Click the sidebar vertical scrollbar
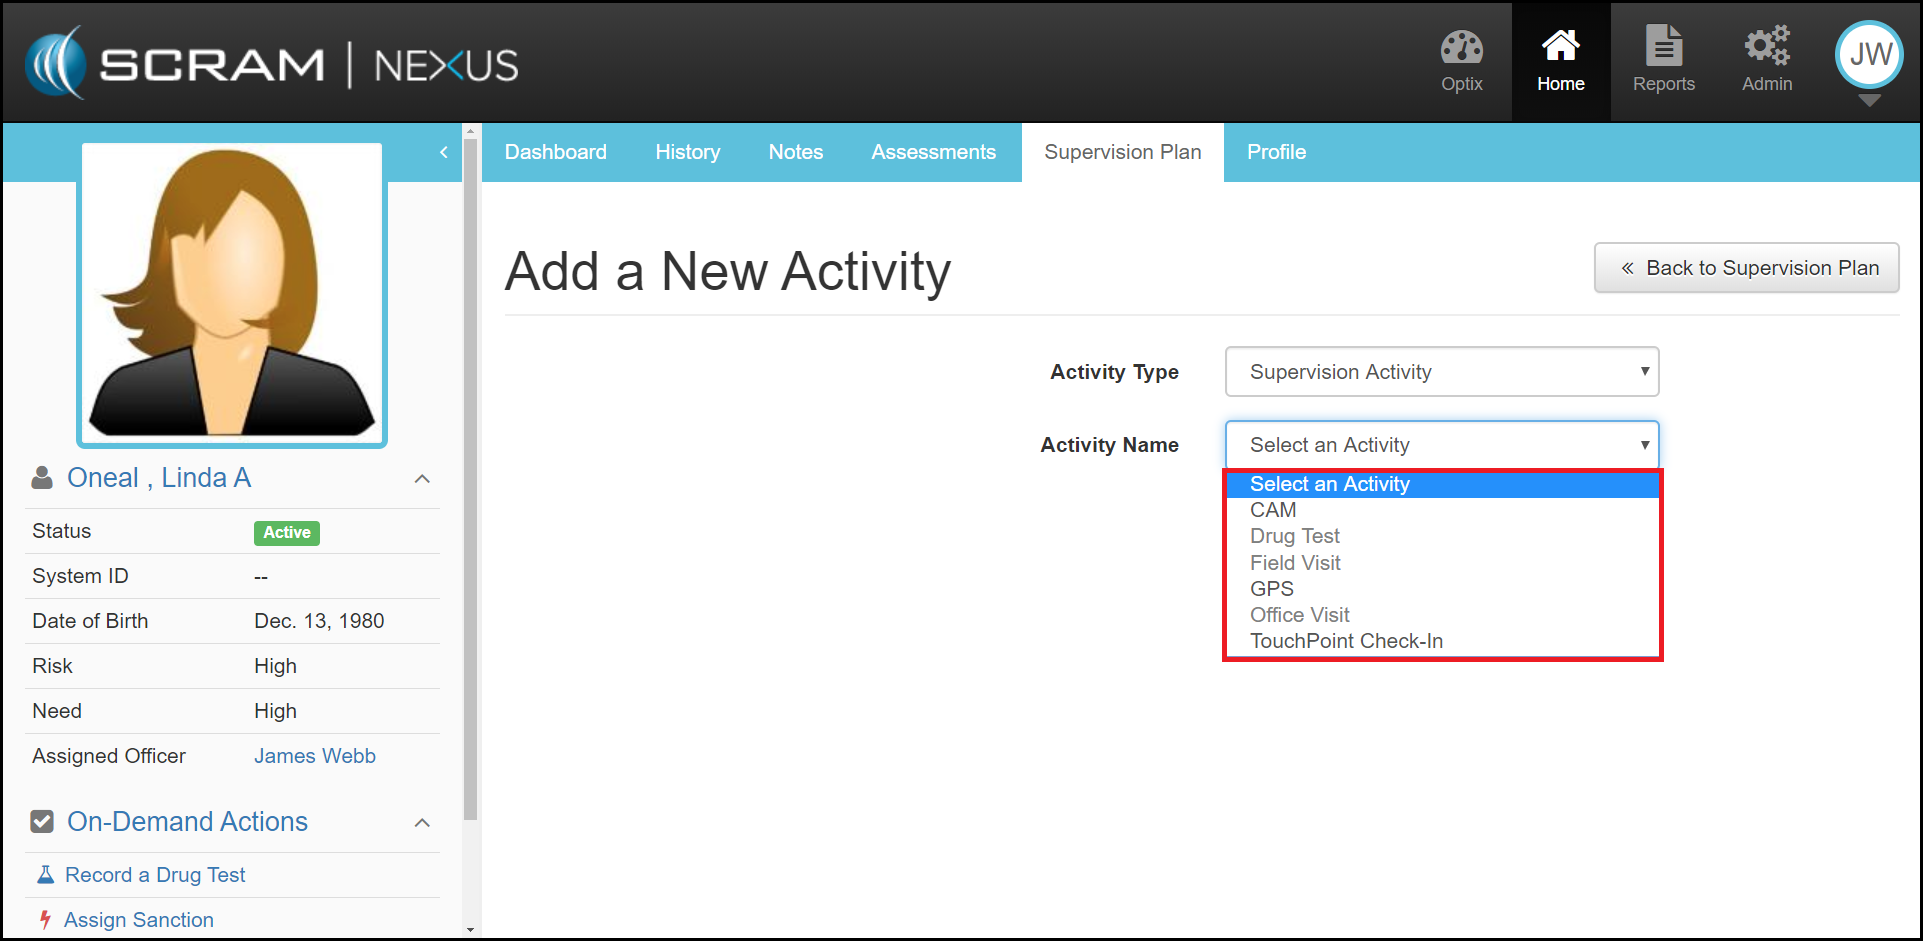This screenshot has width=1923, height=941. (470, 500)
